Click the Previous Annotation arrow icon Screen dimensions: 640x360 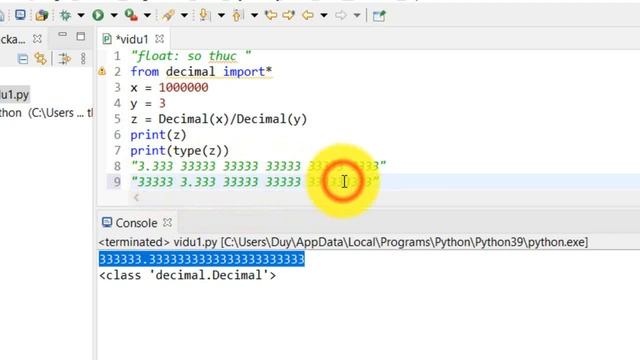pyautogui.click(x=237, y=16)
